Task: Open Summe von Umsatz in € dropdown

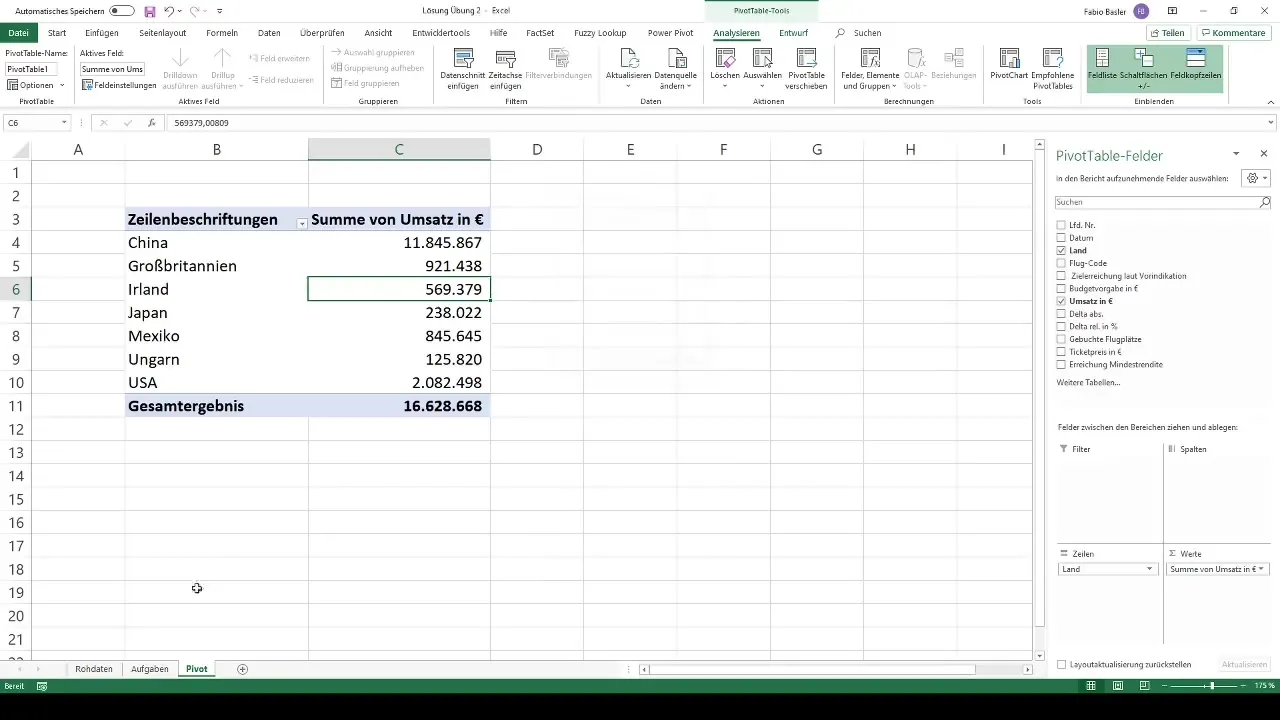Action: click(x=1261, y=569)
